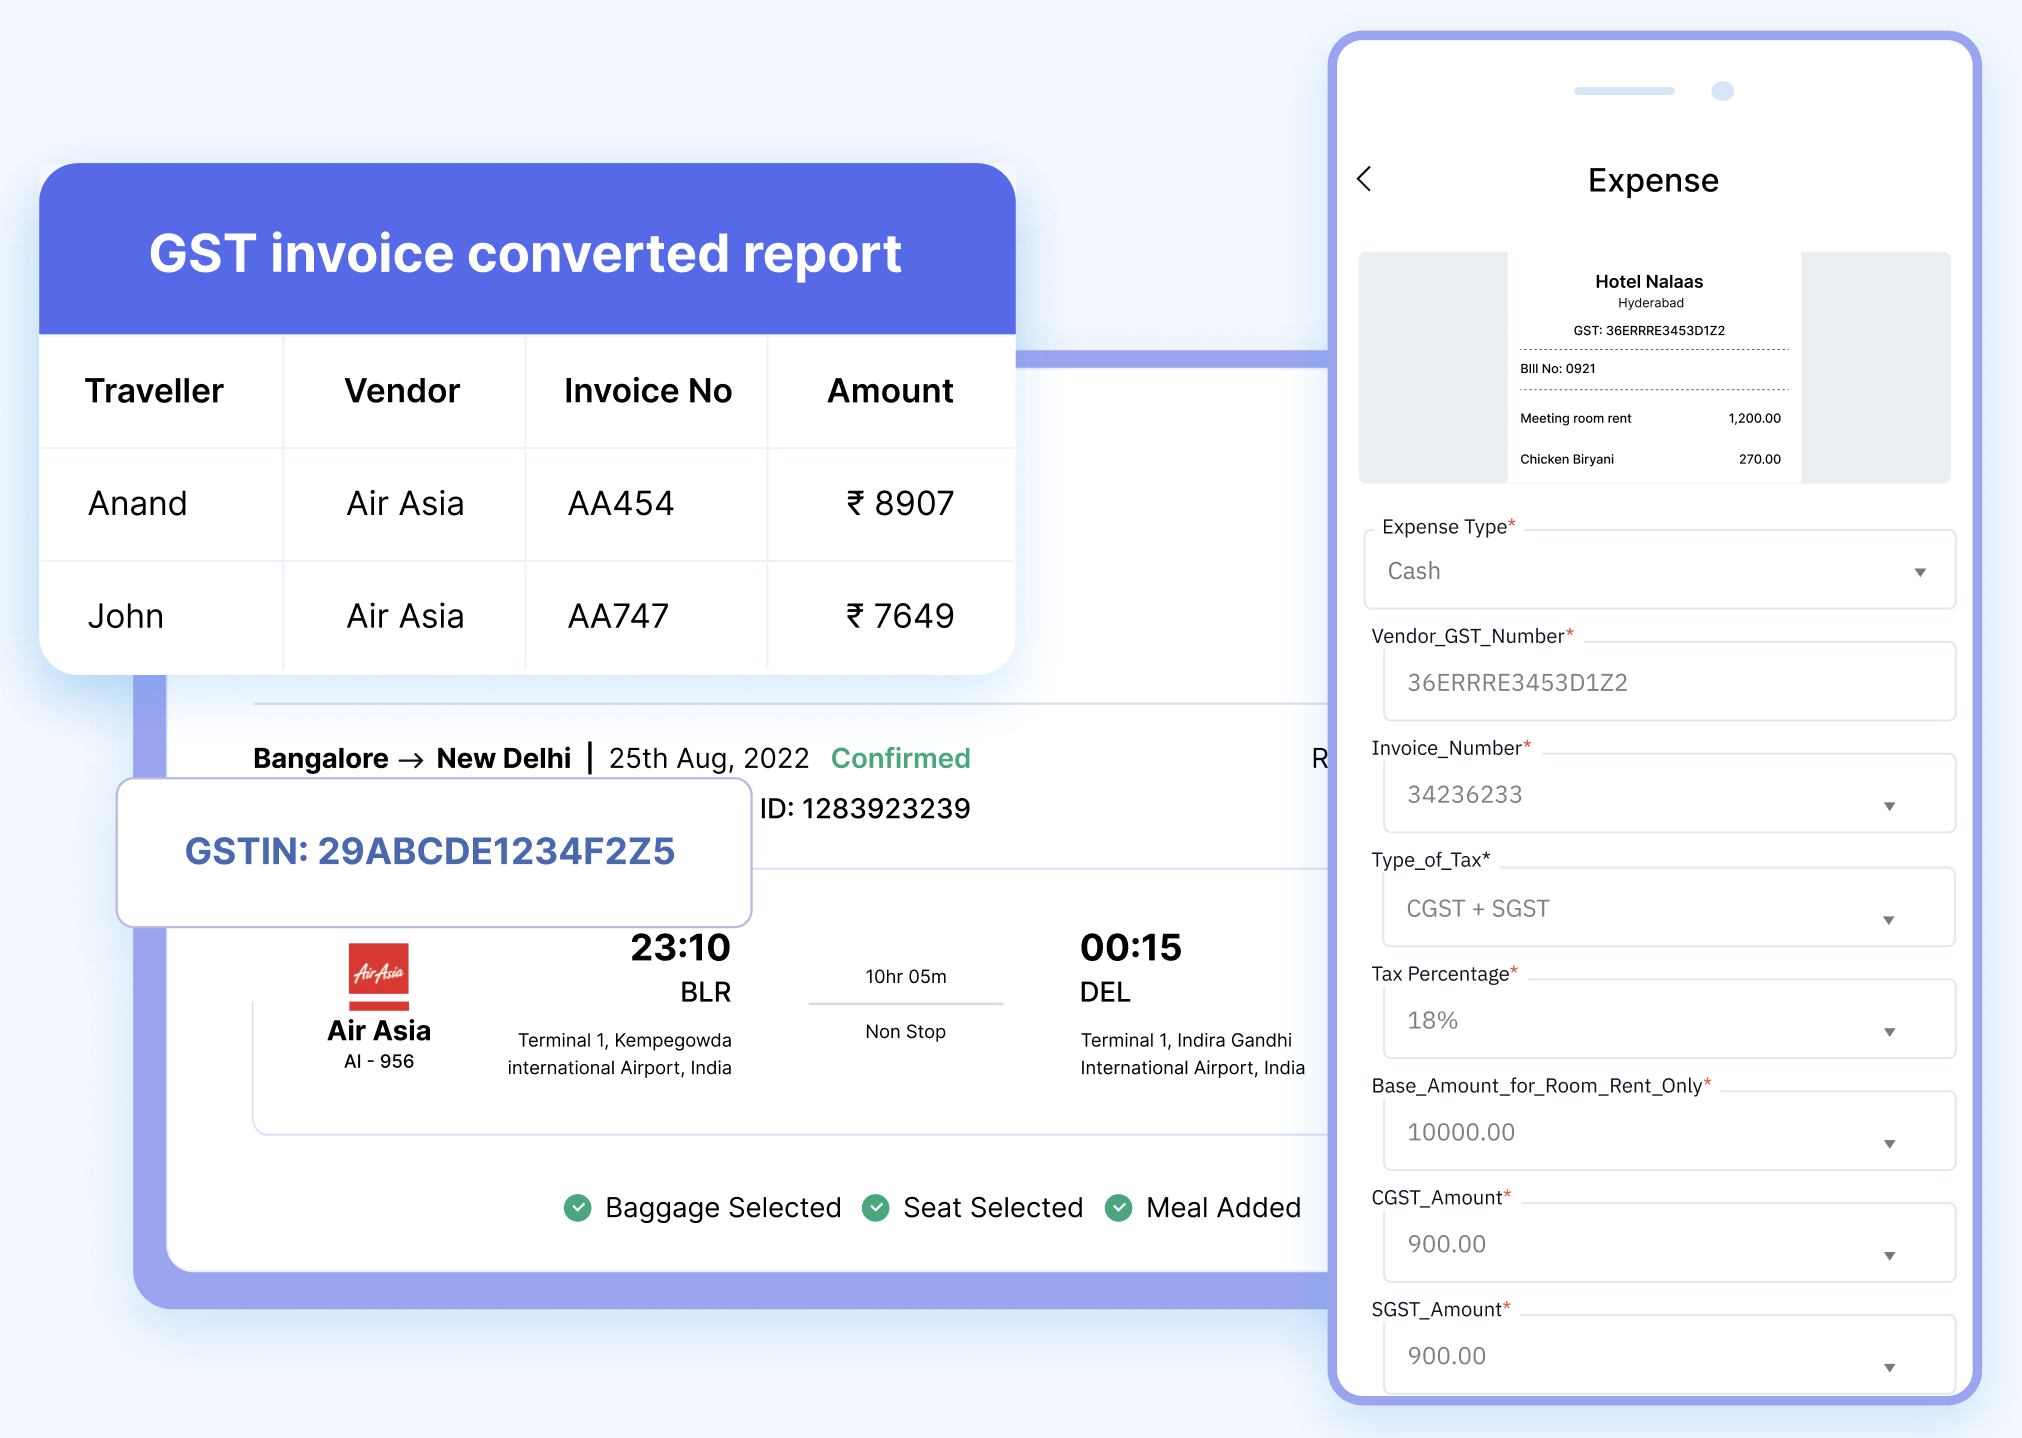The width and height of the screenshot is (2022, 1438).
Task: Click the phone's top pill handle bar
Action: click(1624, 91)
